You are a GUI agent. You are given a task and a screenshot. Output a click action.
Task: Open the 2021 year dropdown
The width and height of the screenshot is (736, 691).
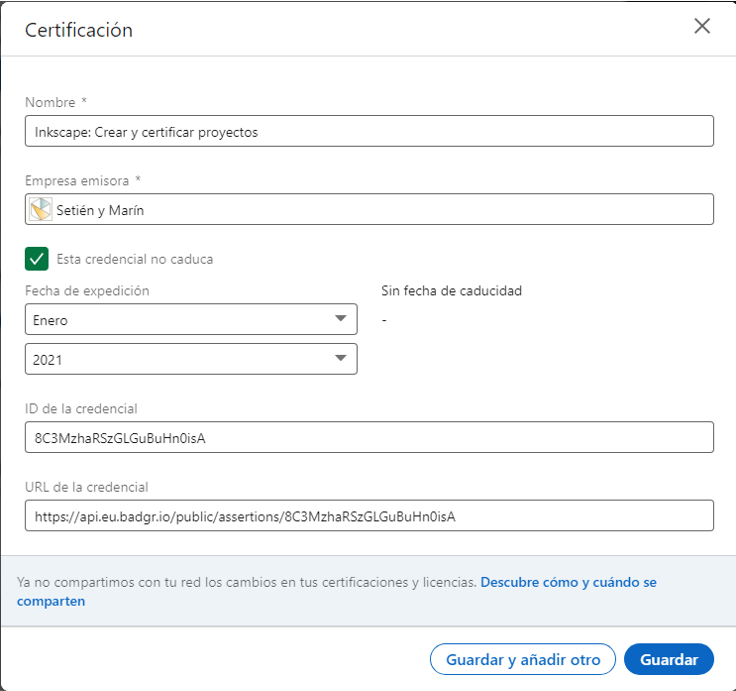[x=191, y=359]
